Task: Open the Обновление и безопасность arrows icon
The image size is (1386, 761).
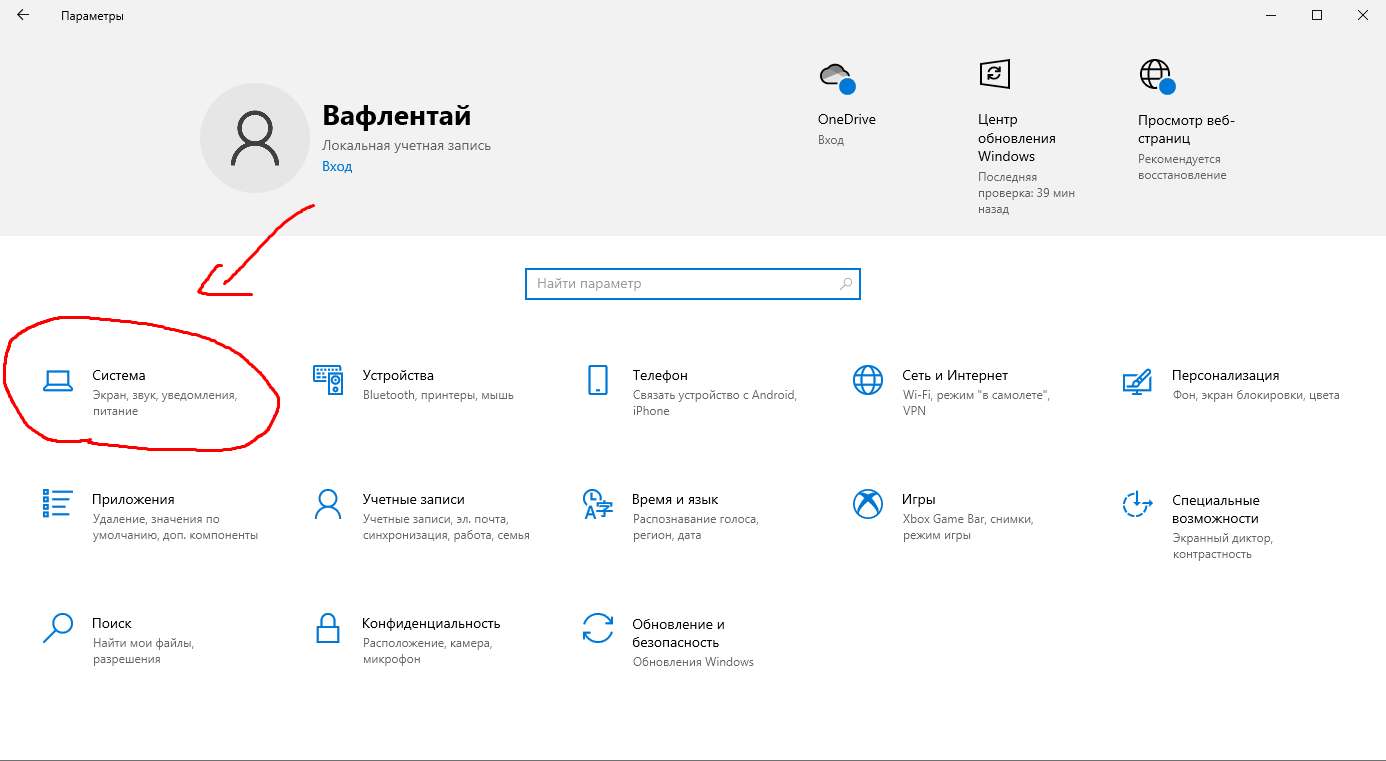Action: pos(598,628)
